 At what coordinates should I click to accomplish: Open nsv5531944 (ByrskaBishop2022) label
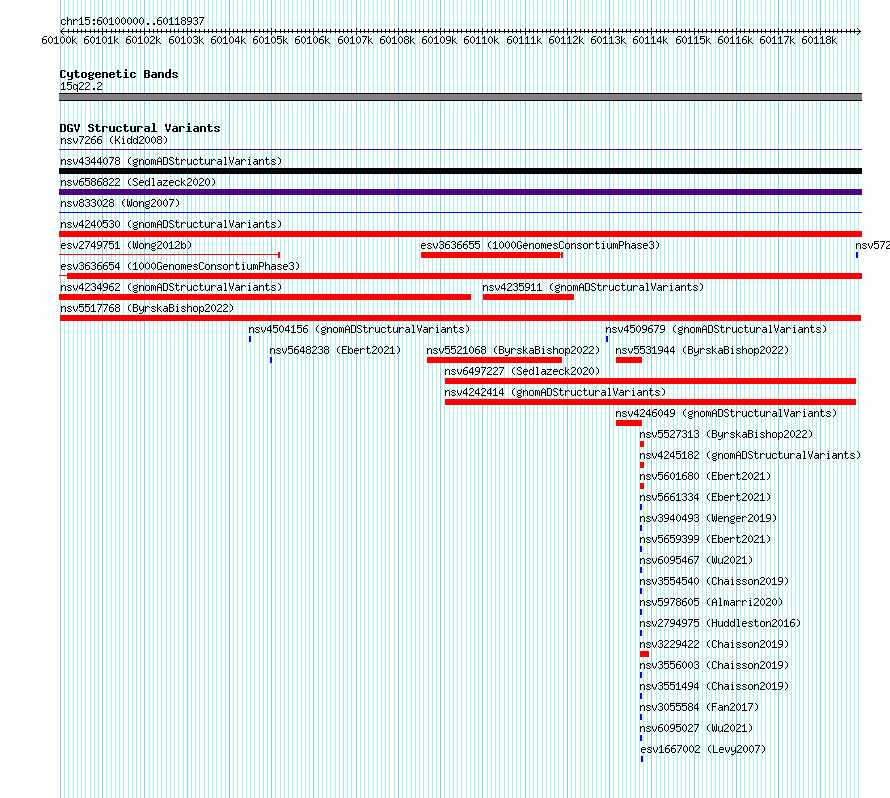[x=702, y=350]
